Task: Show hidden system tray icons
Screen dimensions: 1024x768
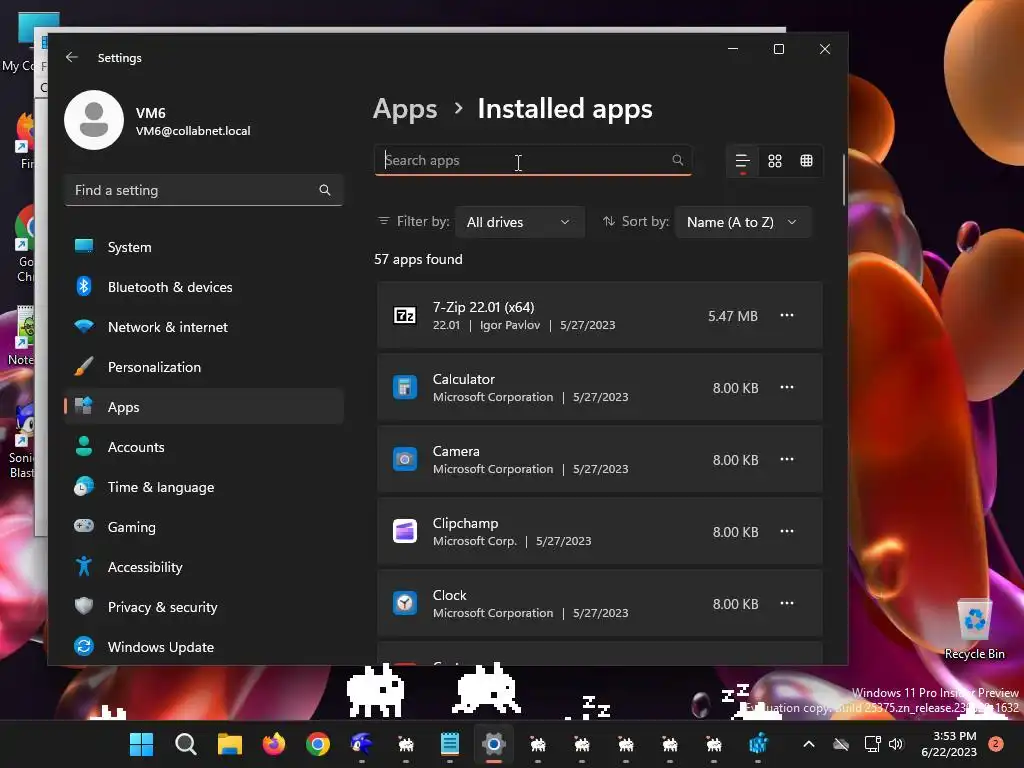Action: (x=808, y=744)
